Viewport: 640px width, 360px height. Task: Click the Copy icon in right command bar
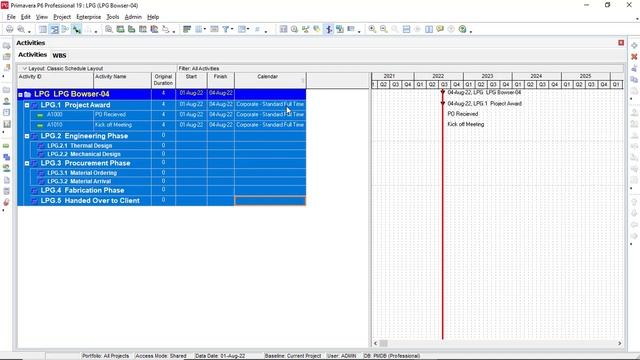[634, 80]
